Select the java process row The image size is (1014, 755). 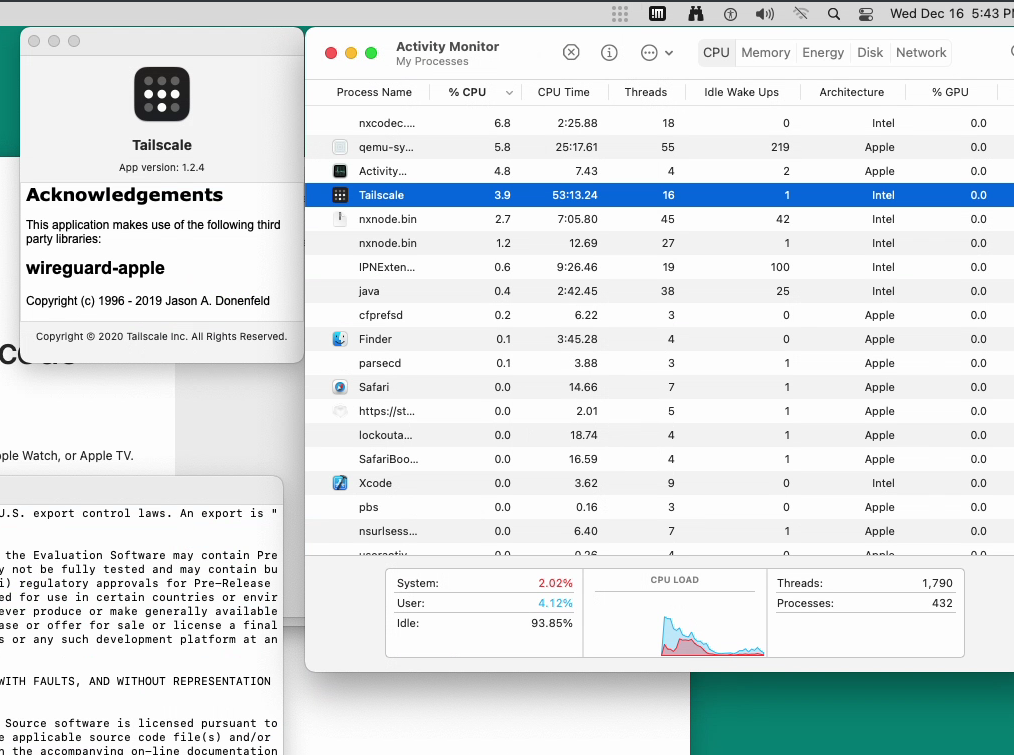coord(500,291)
